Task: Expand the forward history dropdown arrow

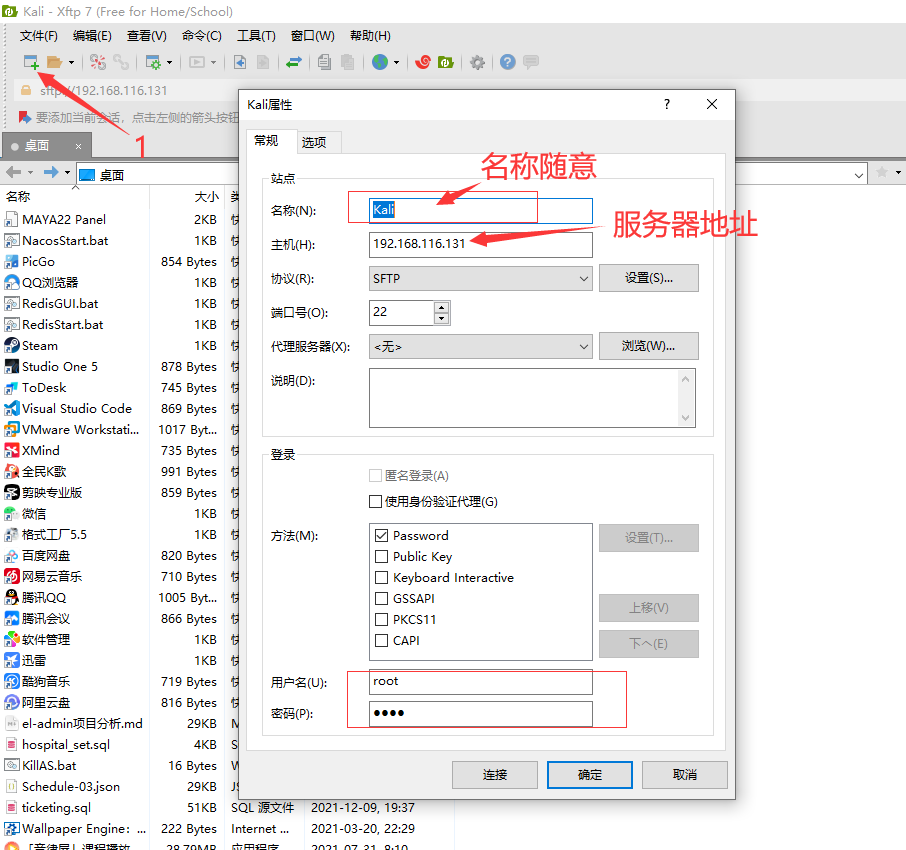Action: tap(68, 172)
